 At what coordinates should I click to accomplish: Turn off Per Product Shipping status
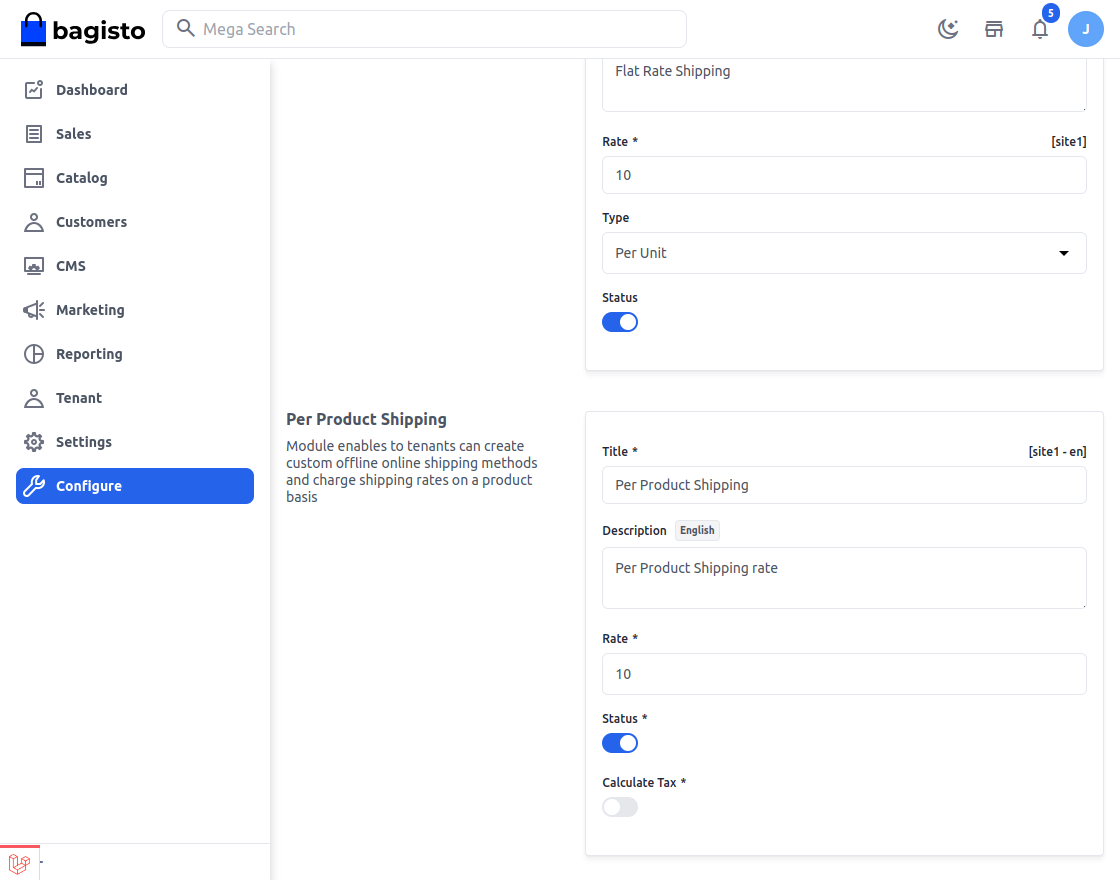620,743
